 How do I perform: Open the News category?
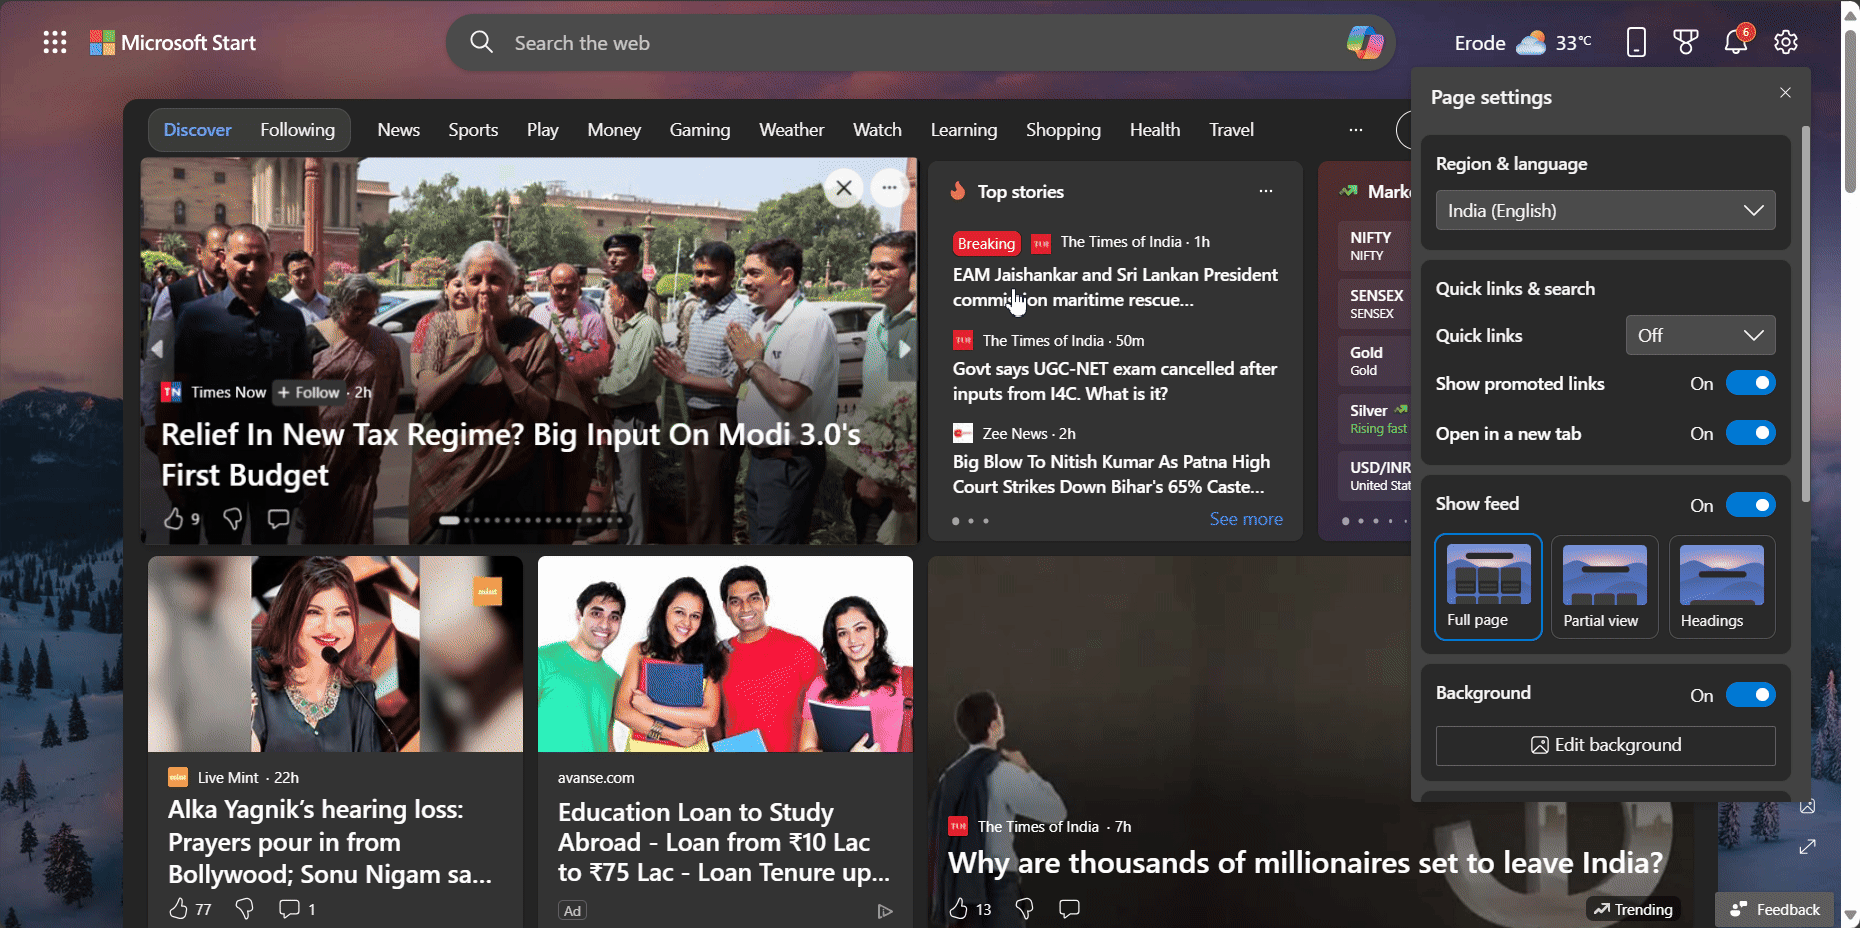[398, 130]
